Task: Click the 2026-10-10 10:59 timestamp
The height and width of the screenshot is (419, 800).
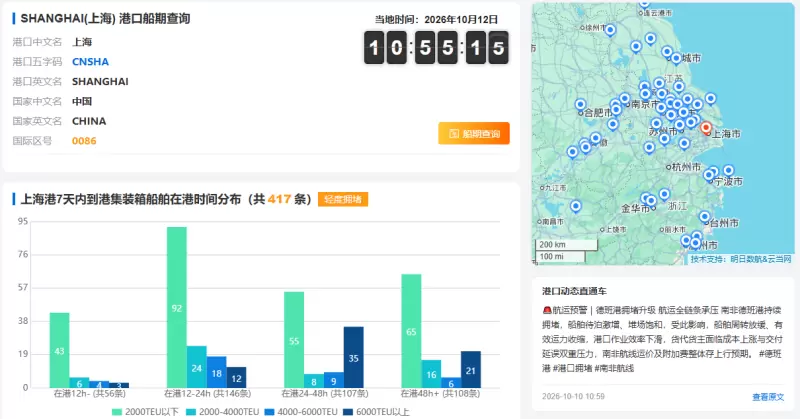Action: tap(573, 397)
